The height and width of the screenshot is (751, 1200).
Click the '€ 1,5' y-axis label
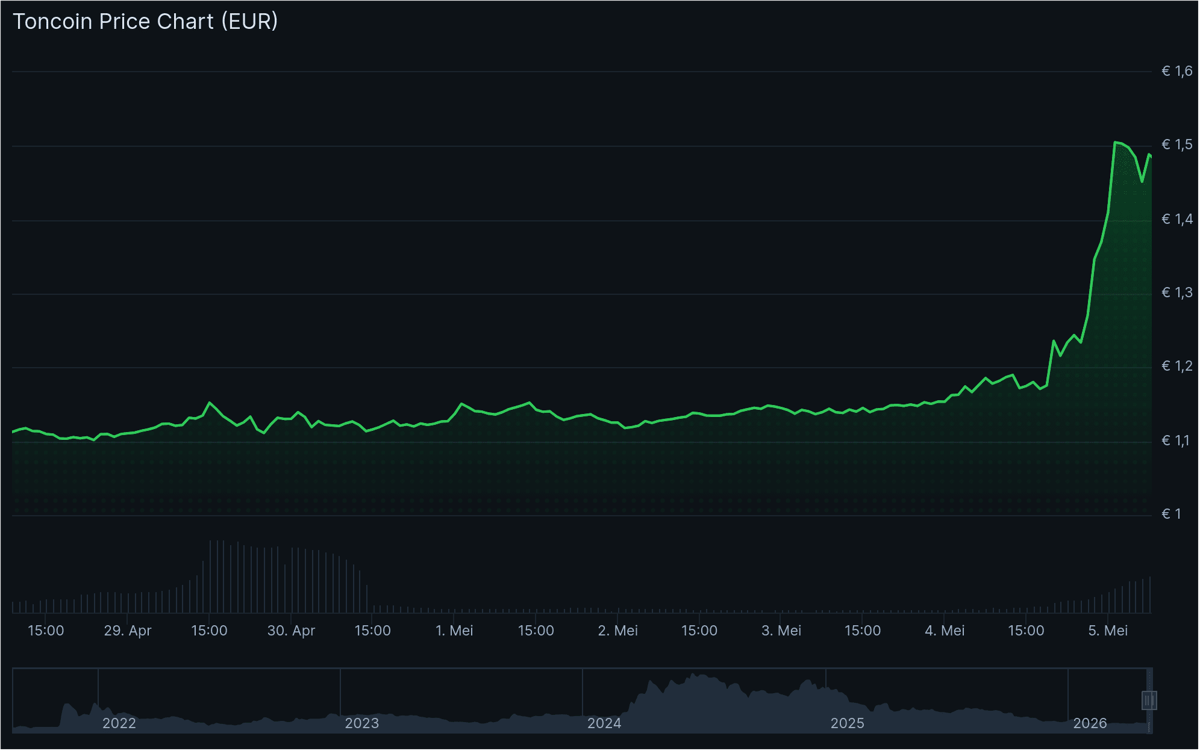(1177, 145)
